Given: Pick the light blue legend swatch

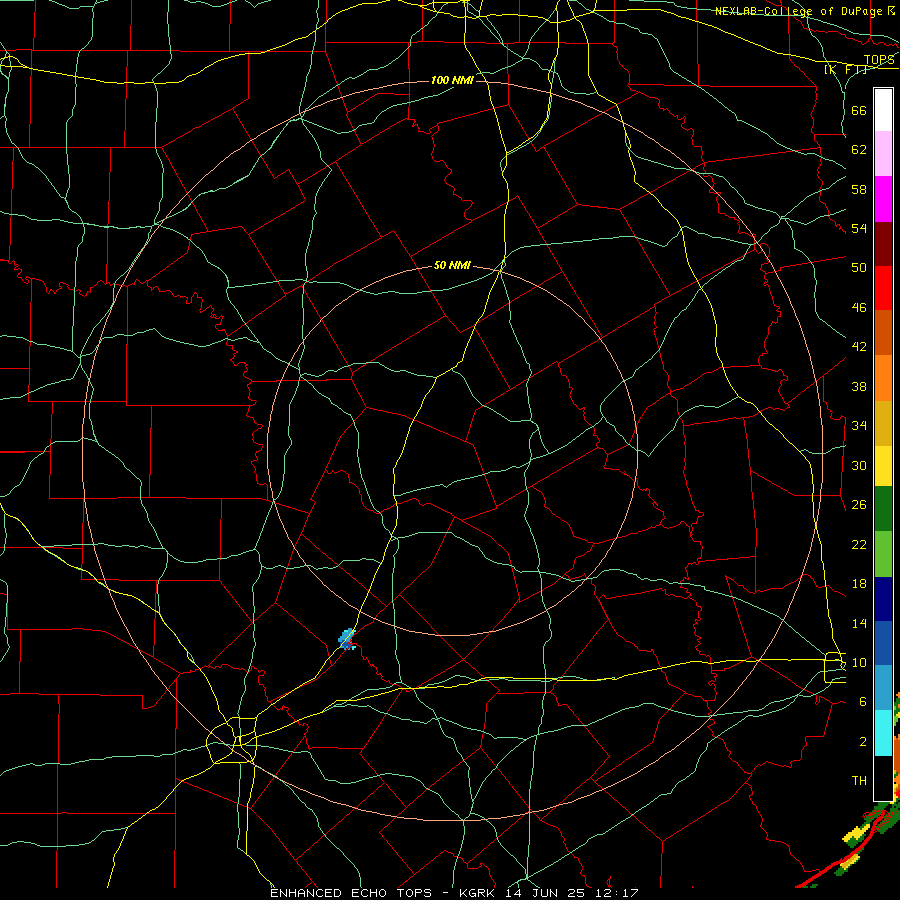Looking at the screenshot, I should point(883,688).
